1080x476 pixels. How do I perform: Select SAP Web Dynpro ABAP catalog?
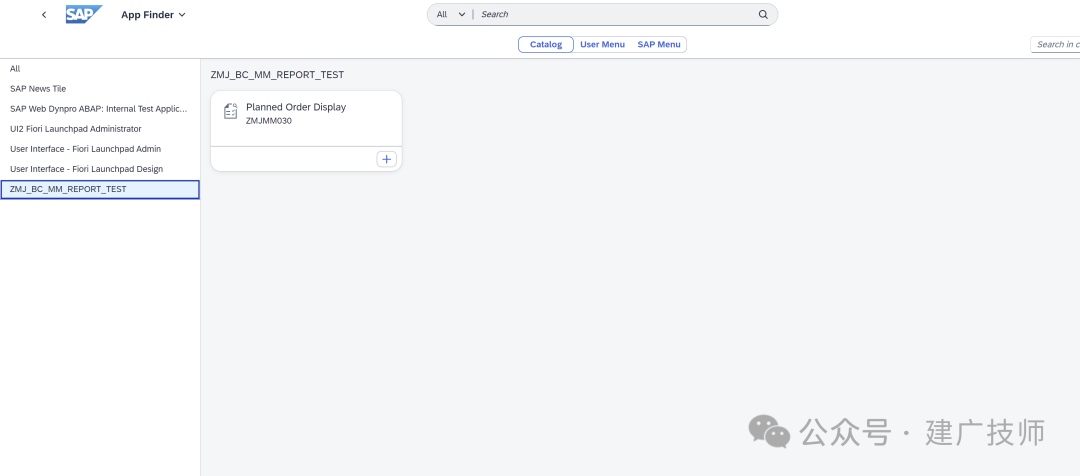coord(100,109)
